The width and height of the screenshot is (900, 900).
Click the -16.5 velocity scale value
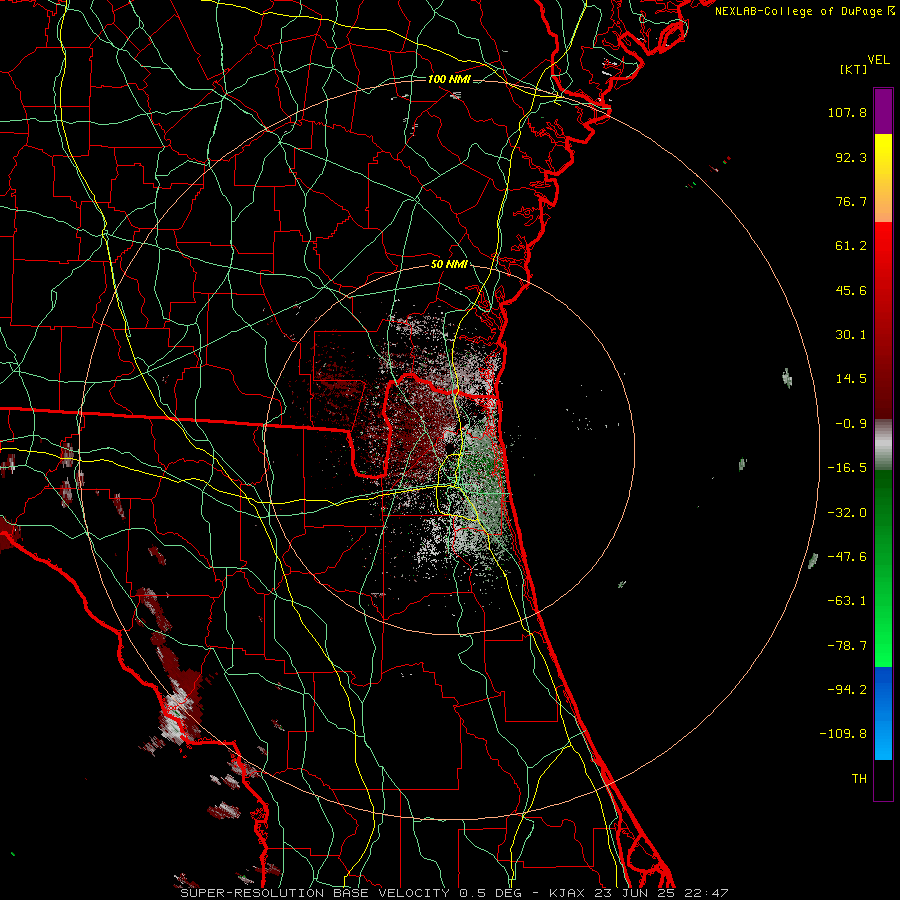[847, 468]
